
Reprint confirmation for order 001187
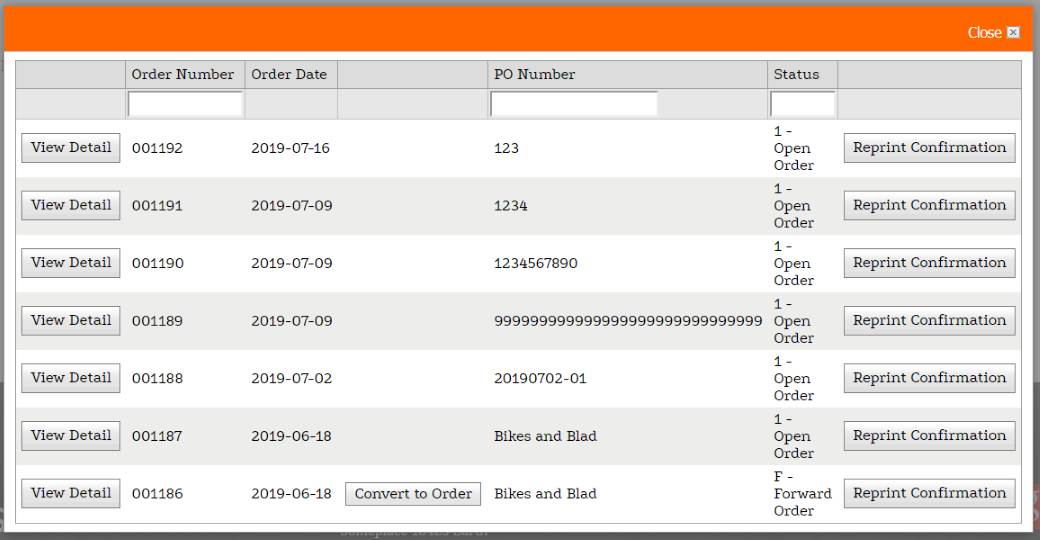click(x=929, y=436)
